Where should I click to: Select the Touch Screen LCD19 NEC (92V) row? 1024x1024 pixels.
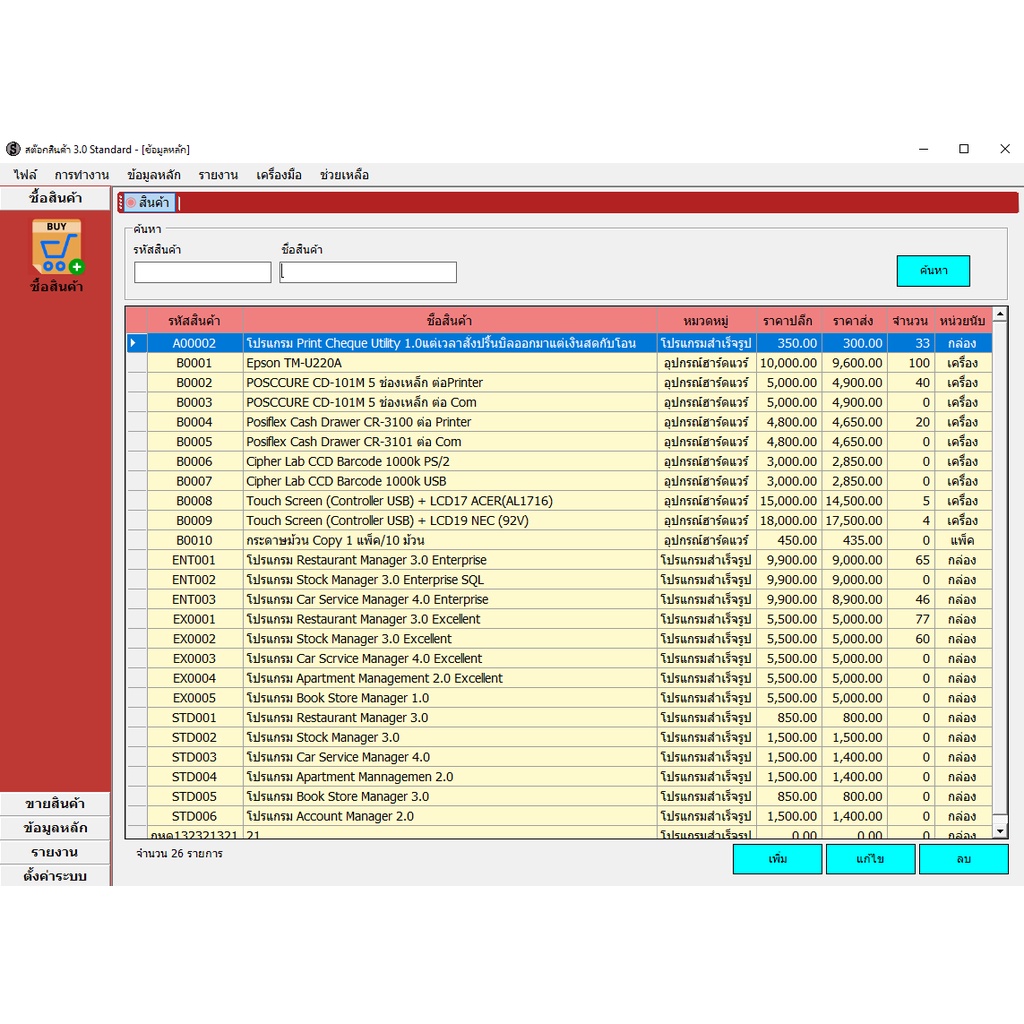(560, 520)
